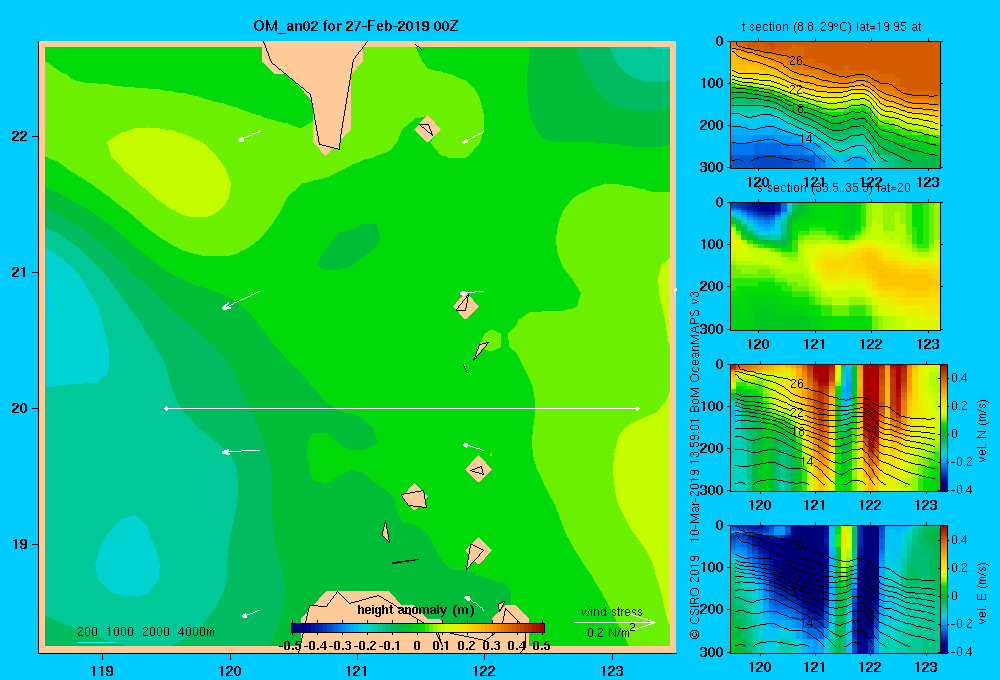The image size is (1000, 680).
Task: Click the northward velocity section panel
Action: [x=835, y=427]
